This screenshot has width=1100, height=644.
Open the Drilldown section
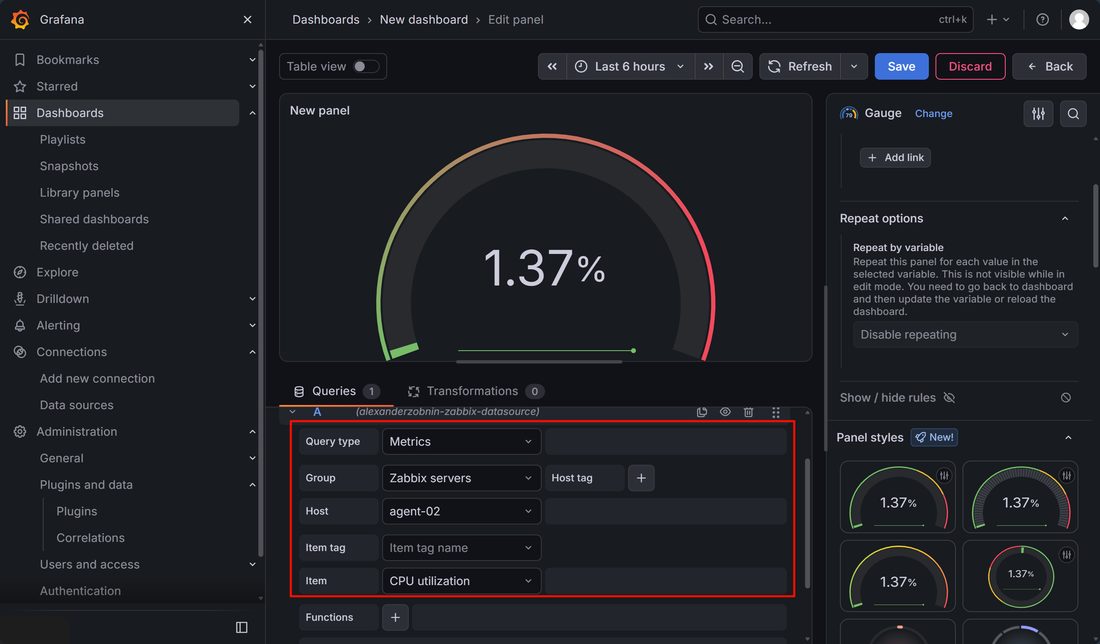pos(62,299)
